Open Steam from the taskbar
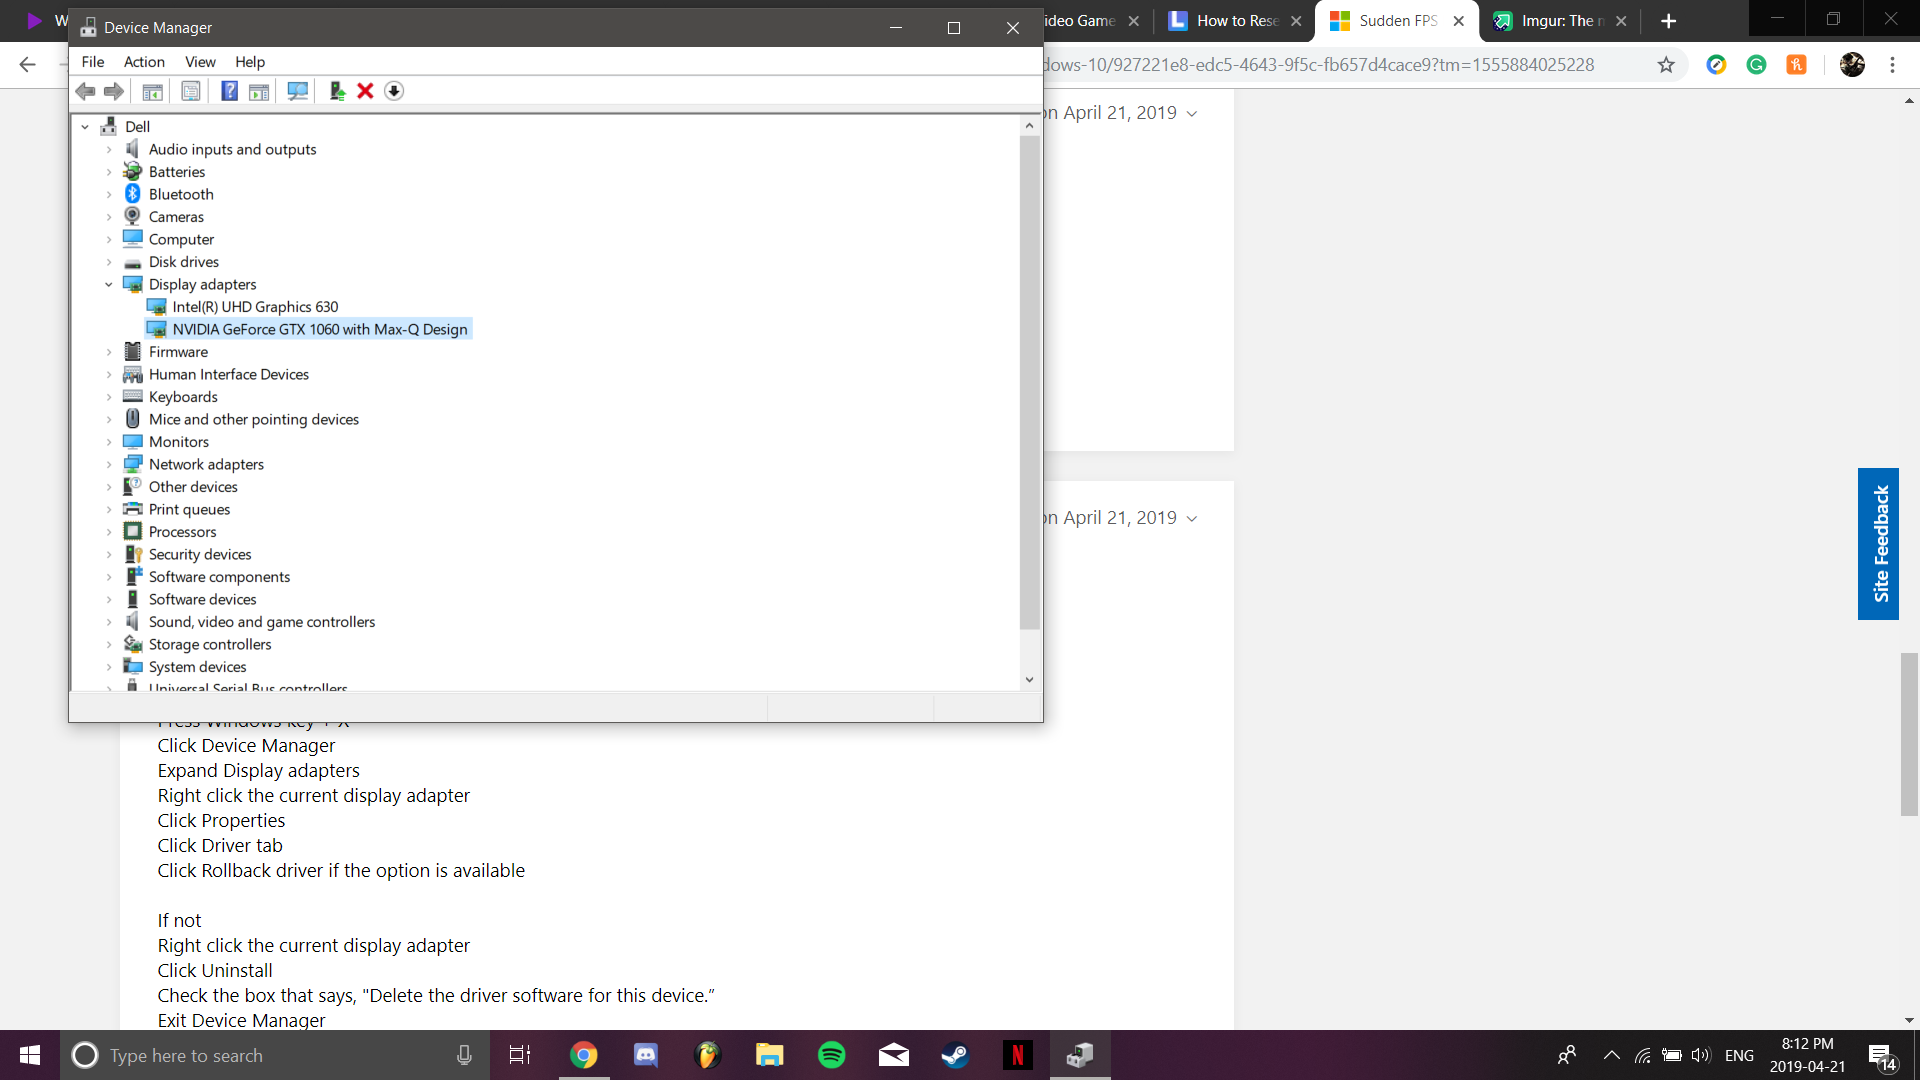The image size is (1920, 1080). (x=956, y=1055)
